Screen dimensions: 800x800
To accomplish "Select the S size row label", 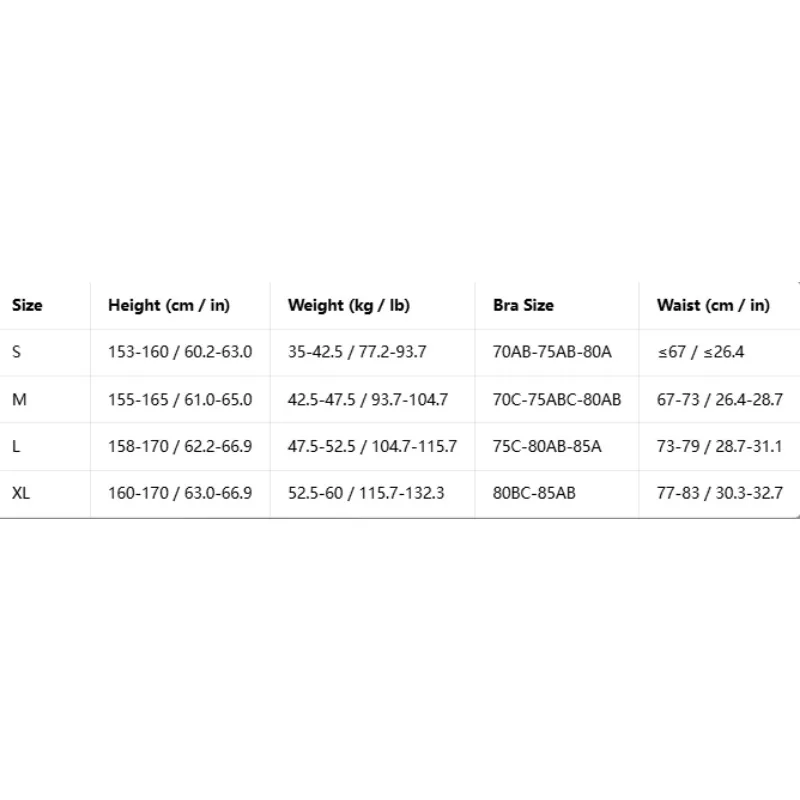I will click(x=16, y=352).
